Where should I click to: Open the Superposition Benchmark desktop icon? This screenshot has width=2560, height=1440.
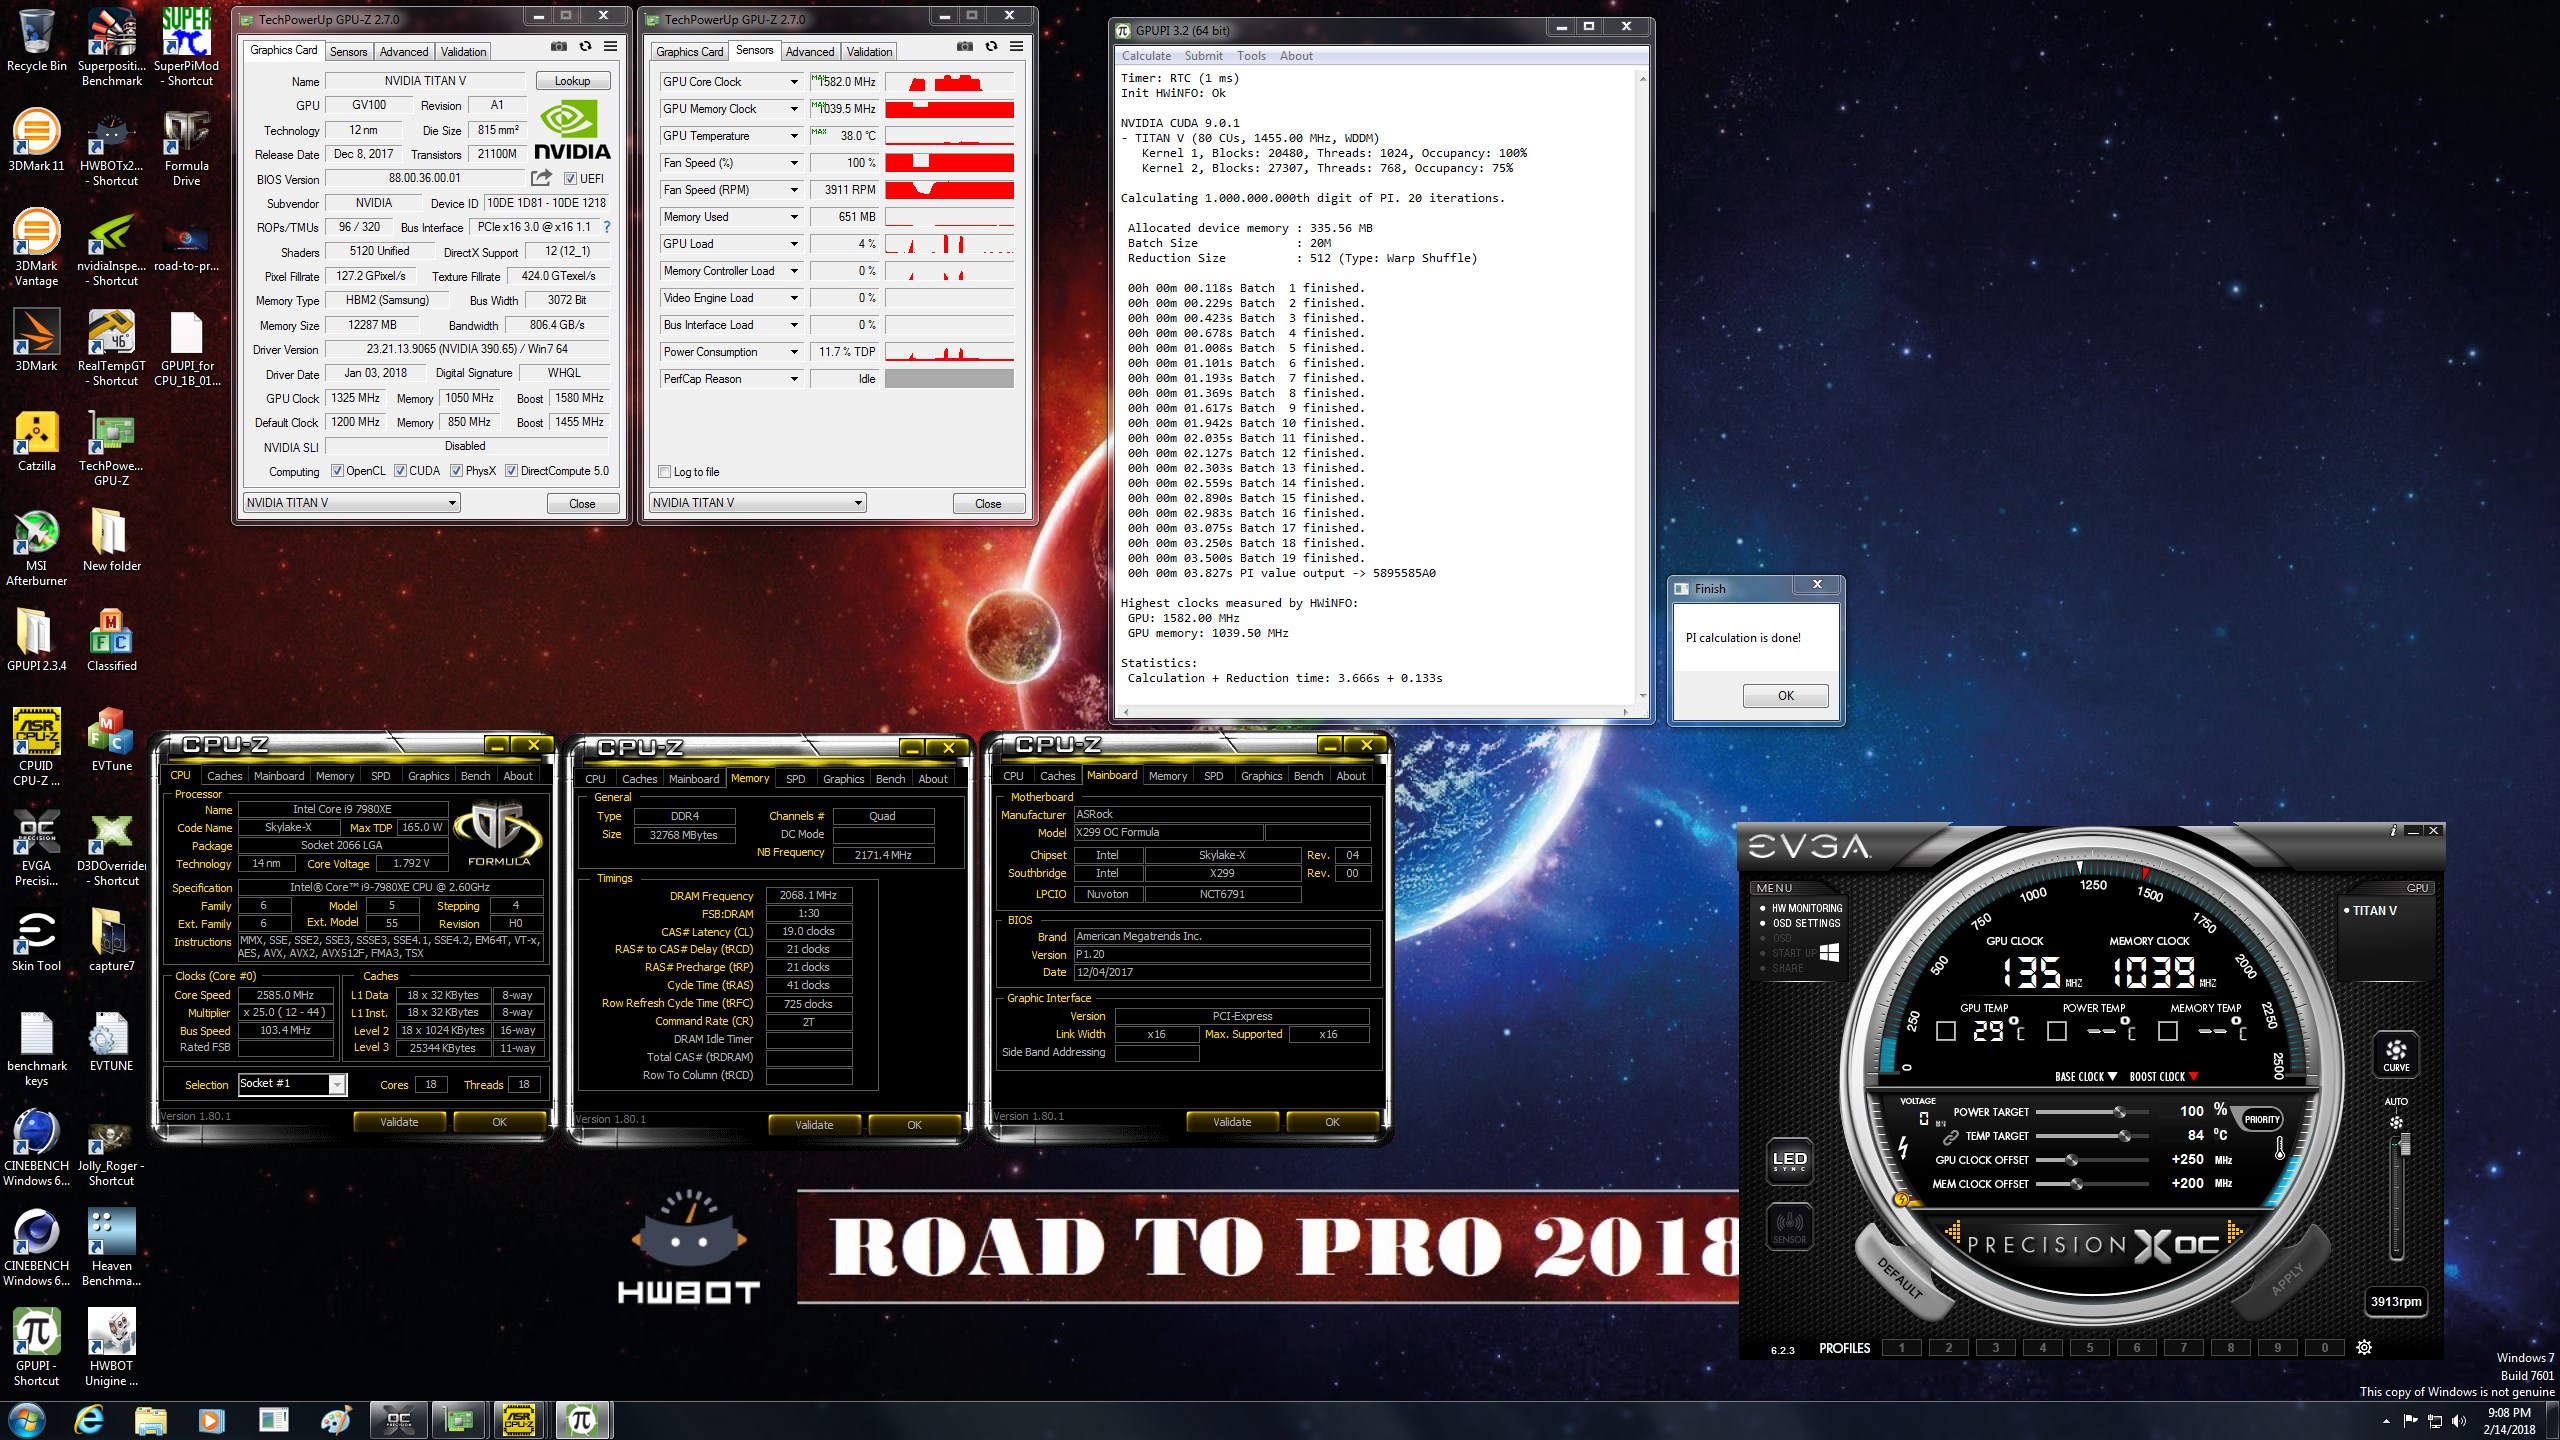tap(111, 47)
